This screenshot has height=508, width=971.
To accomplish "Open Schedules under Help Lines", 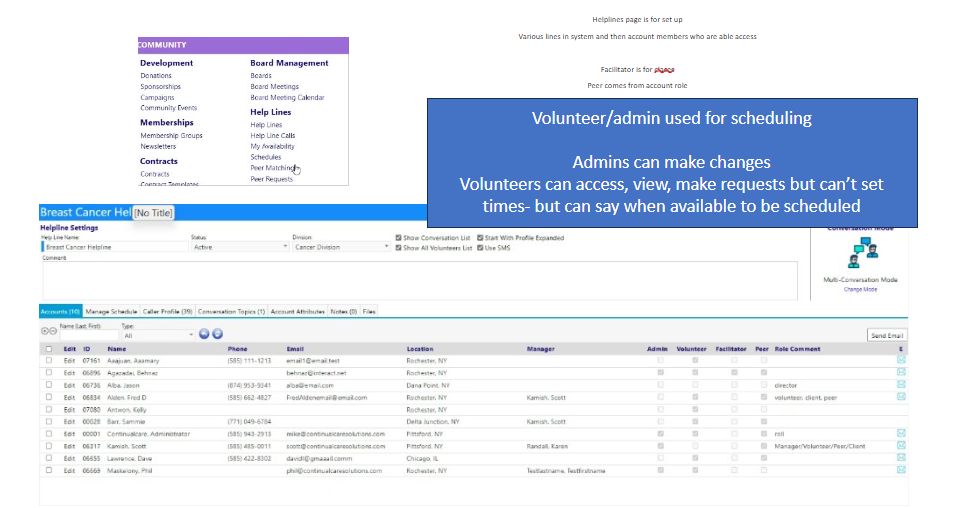I will (x=266, y=157).
